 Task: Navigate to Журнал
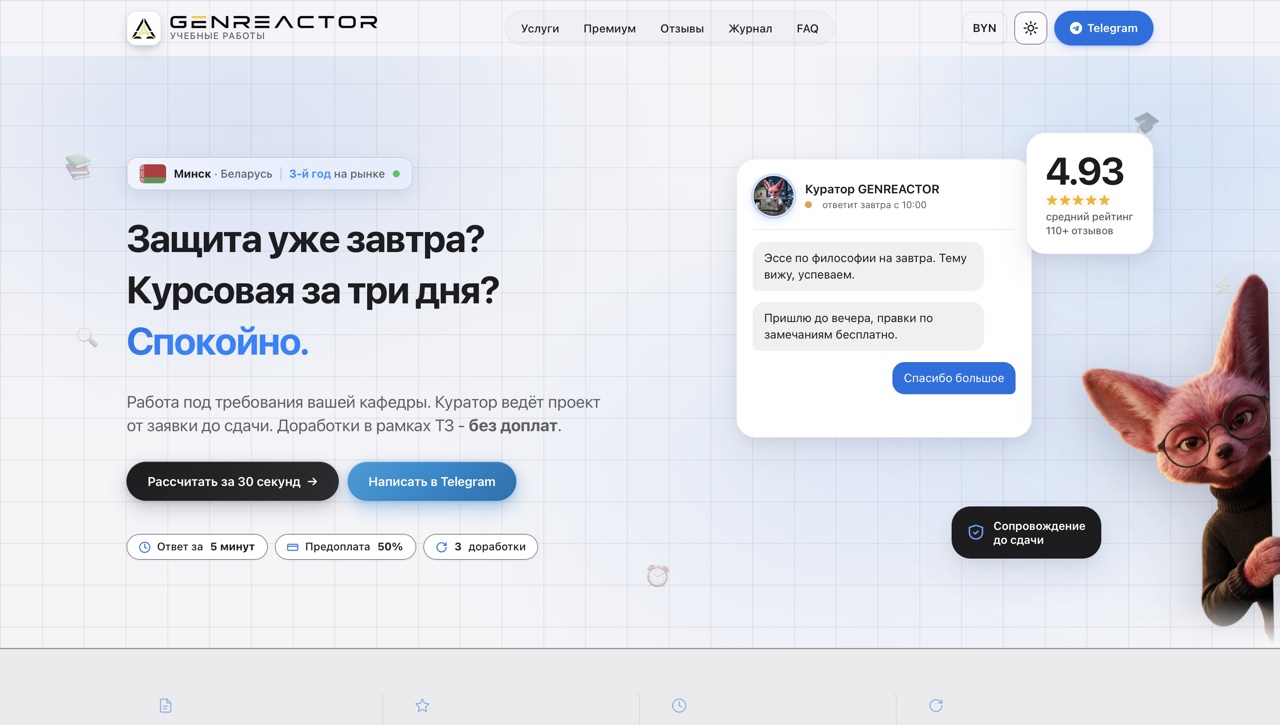[x=750, y=28]
